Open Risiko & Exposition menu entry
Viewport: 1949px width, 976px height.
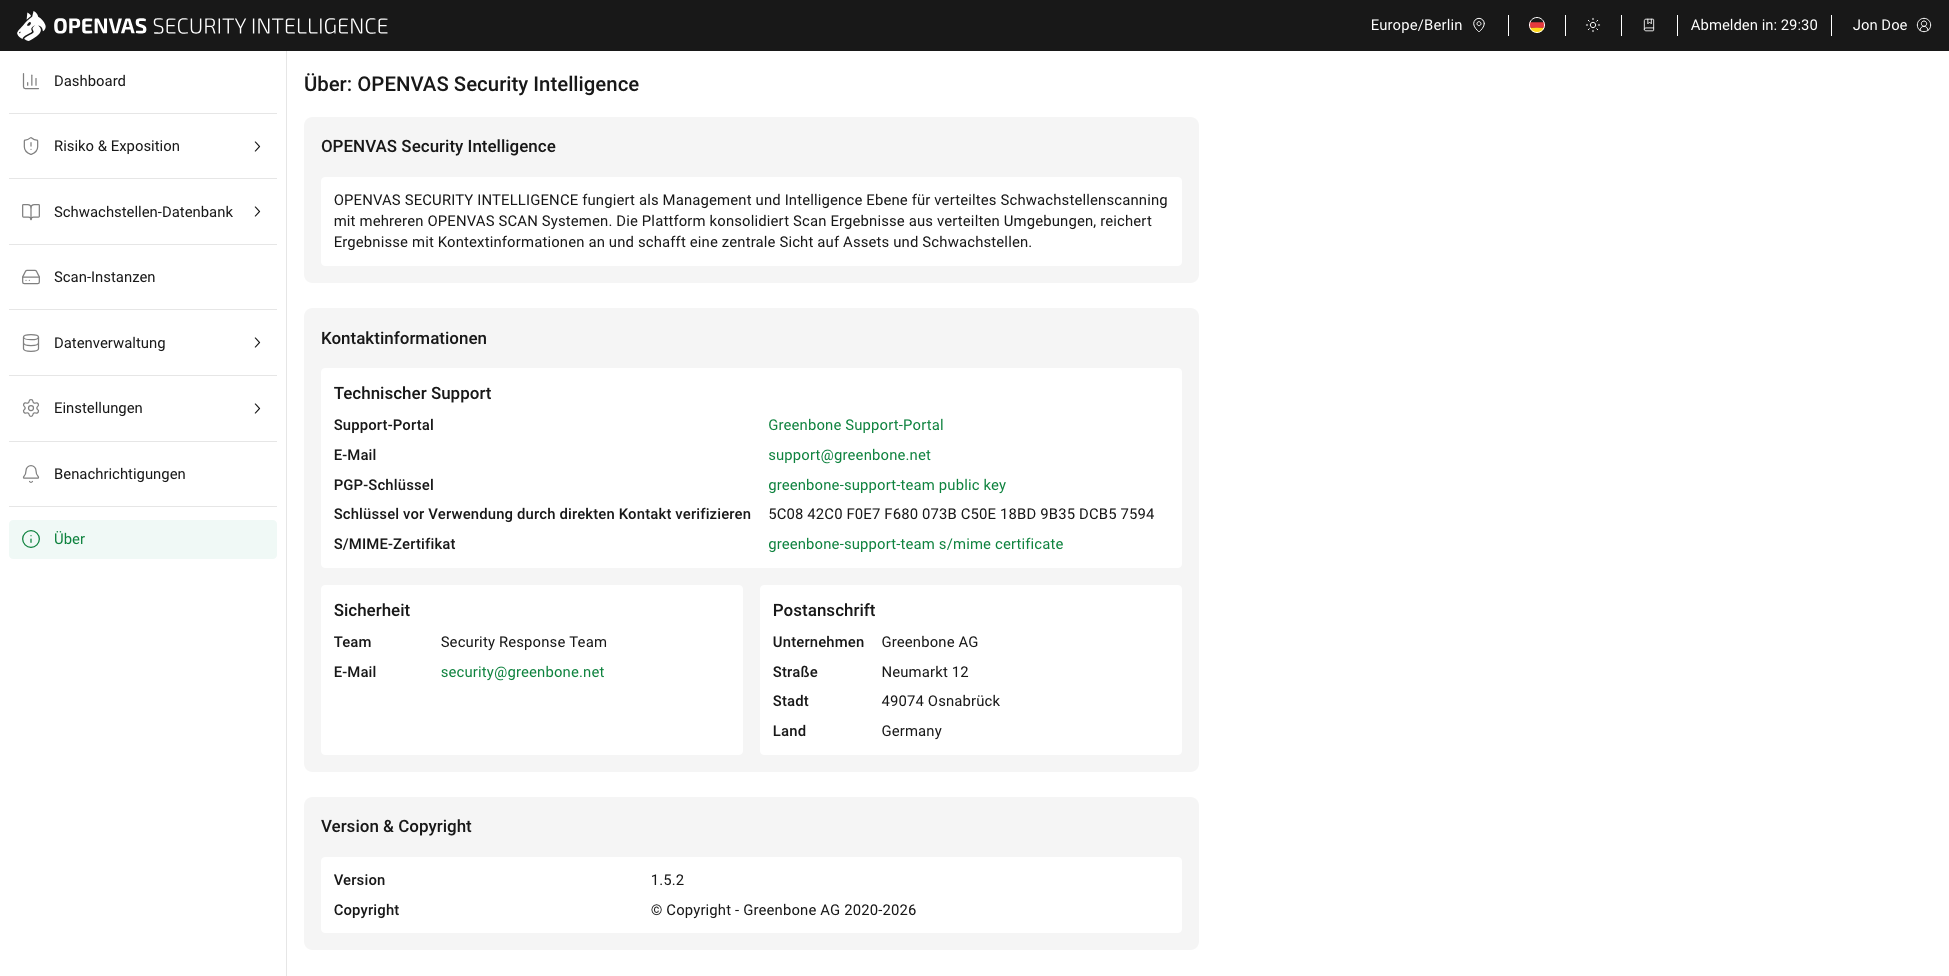point(143,146)
